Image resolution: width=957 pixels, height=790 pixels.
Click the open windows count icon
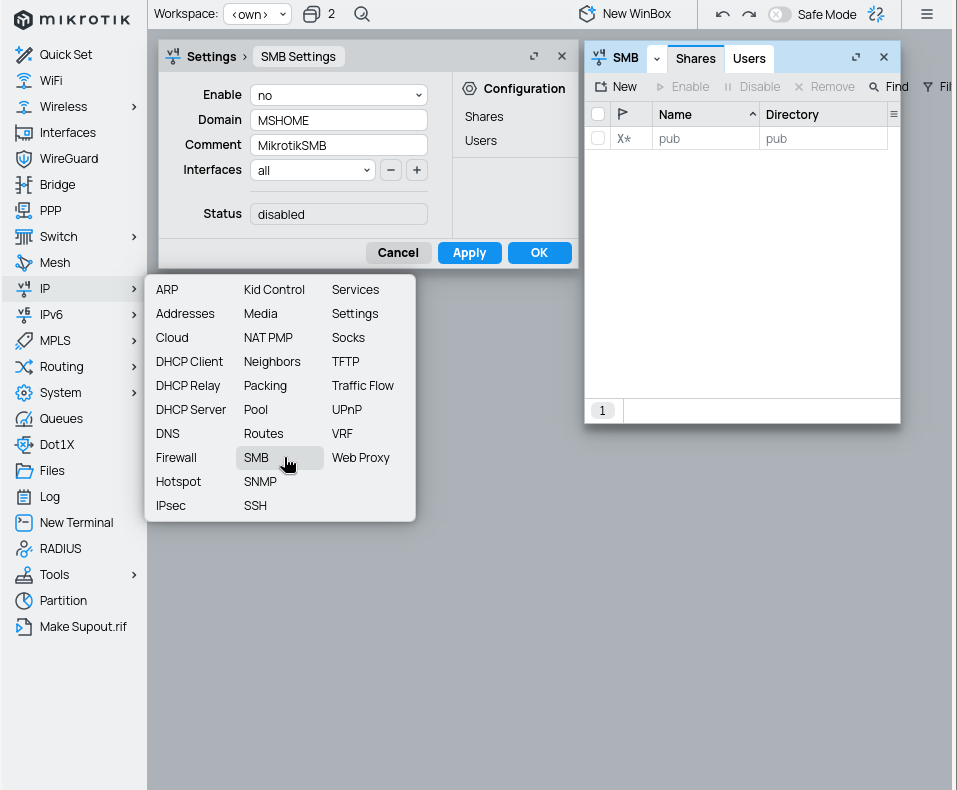311,14
